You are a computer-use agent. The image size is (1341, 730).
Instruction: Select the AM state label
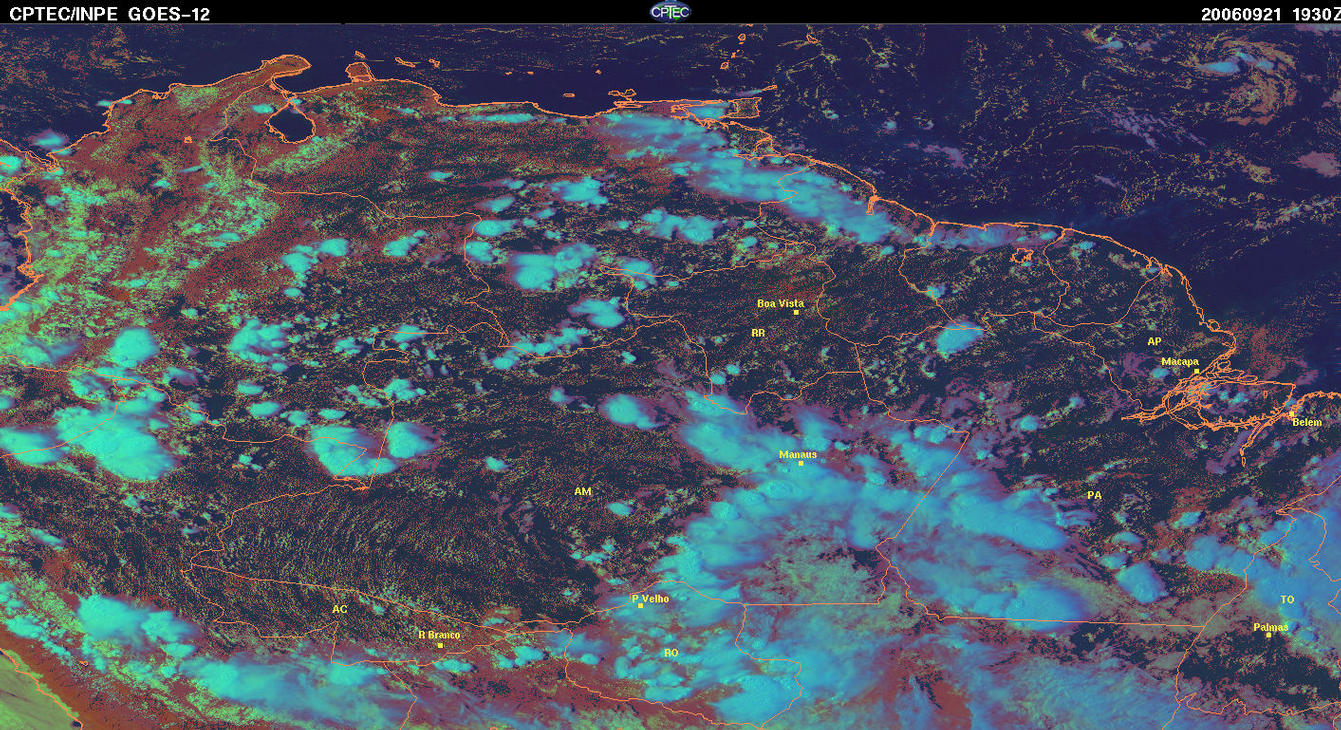tap(583, 491)
